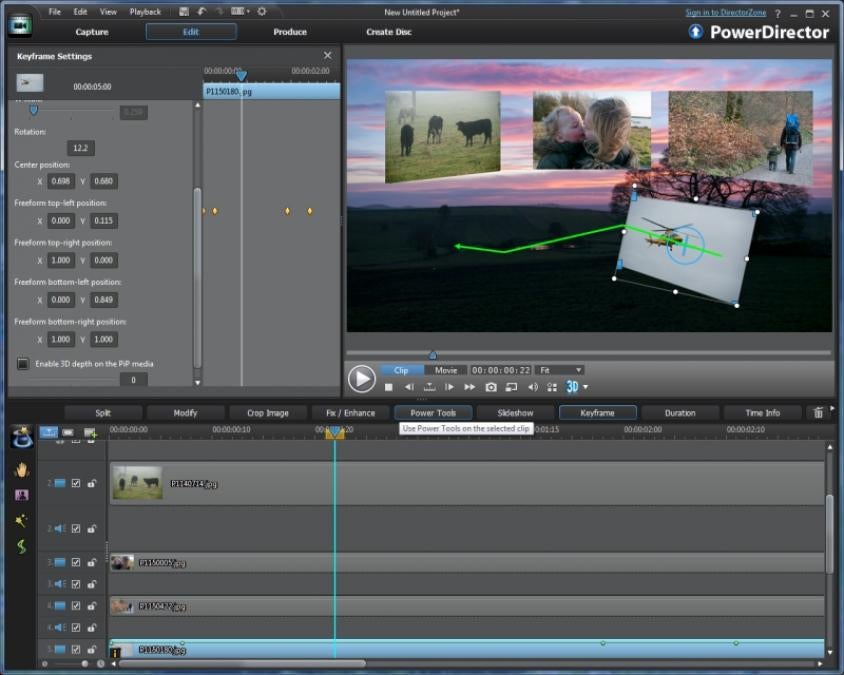
Task: Click the Duration button
Action: tap(680, 413)
